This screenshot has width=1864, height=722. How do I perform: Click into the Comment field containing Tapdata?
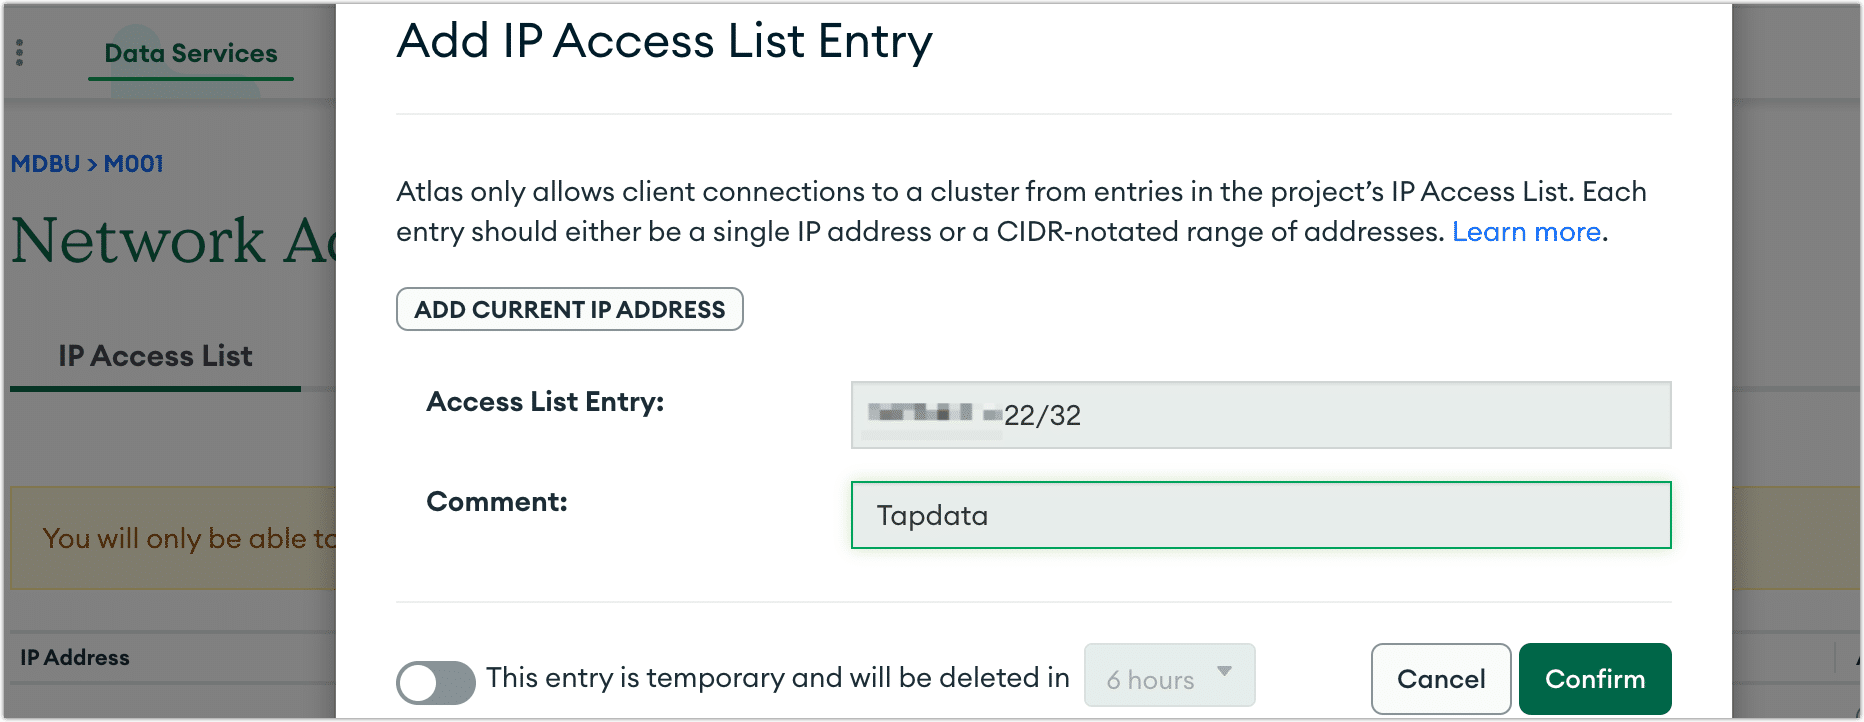[1260, 515]
